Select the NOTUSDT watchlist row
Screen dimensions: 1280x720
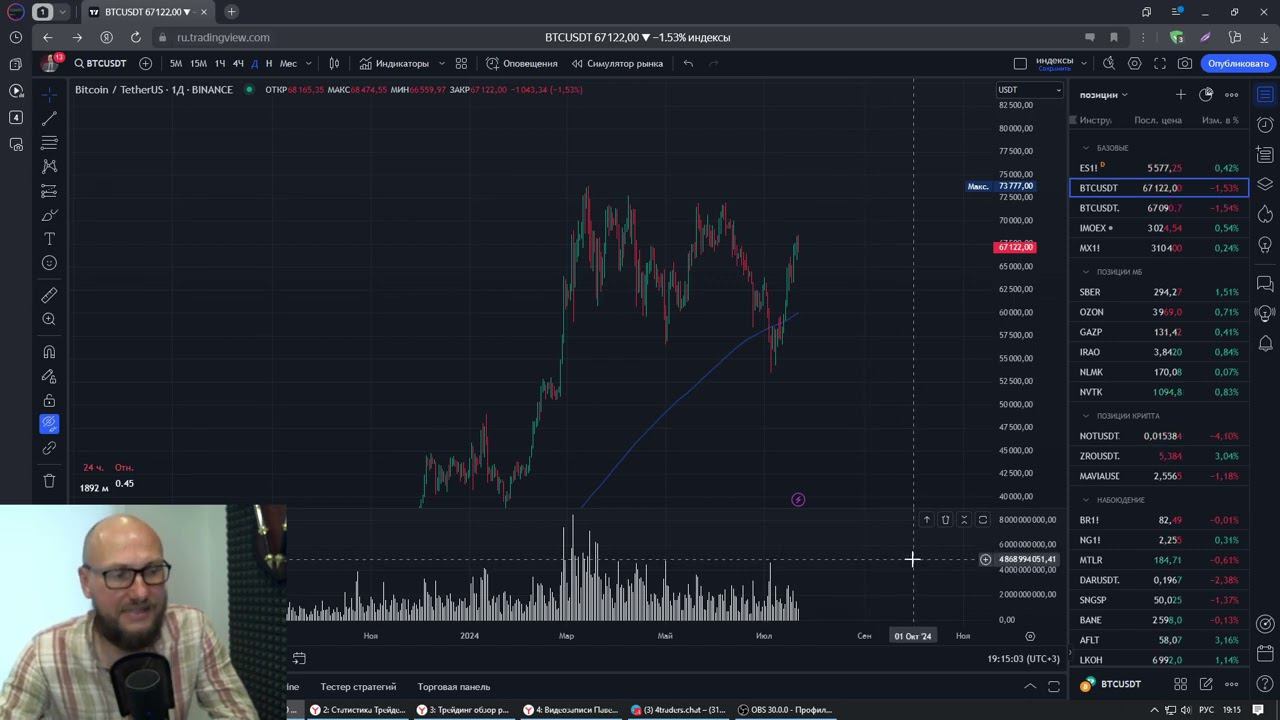pyautogui.click(x=1159, y=436)
